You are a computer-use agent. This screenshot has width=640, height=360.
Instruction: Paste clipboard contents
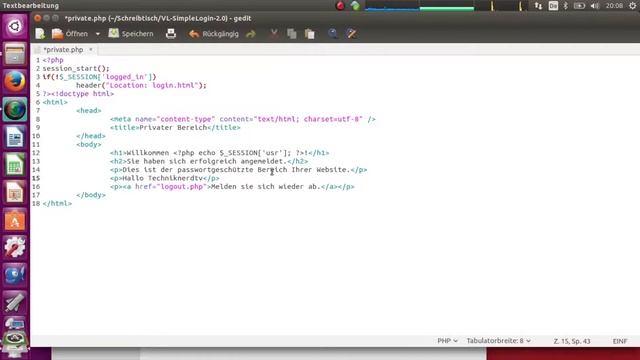coord(310,34)
